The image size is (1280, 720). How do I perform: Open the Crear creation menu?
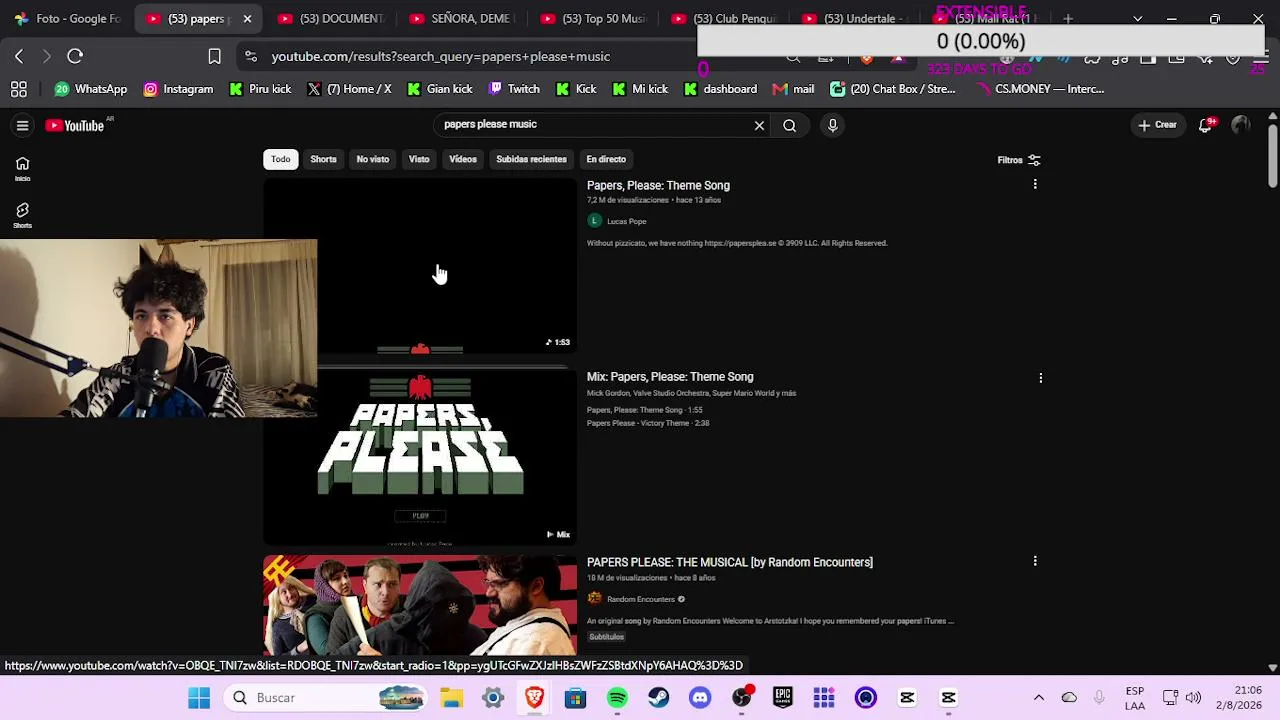click(x=1158, y=125)
